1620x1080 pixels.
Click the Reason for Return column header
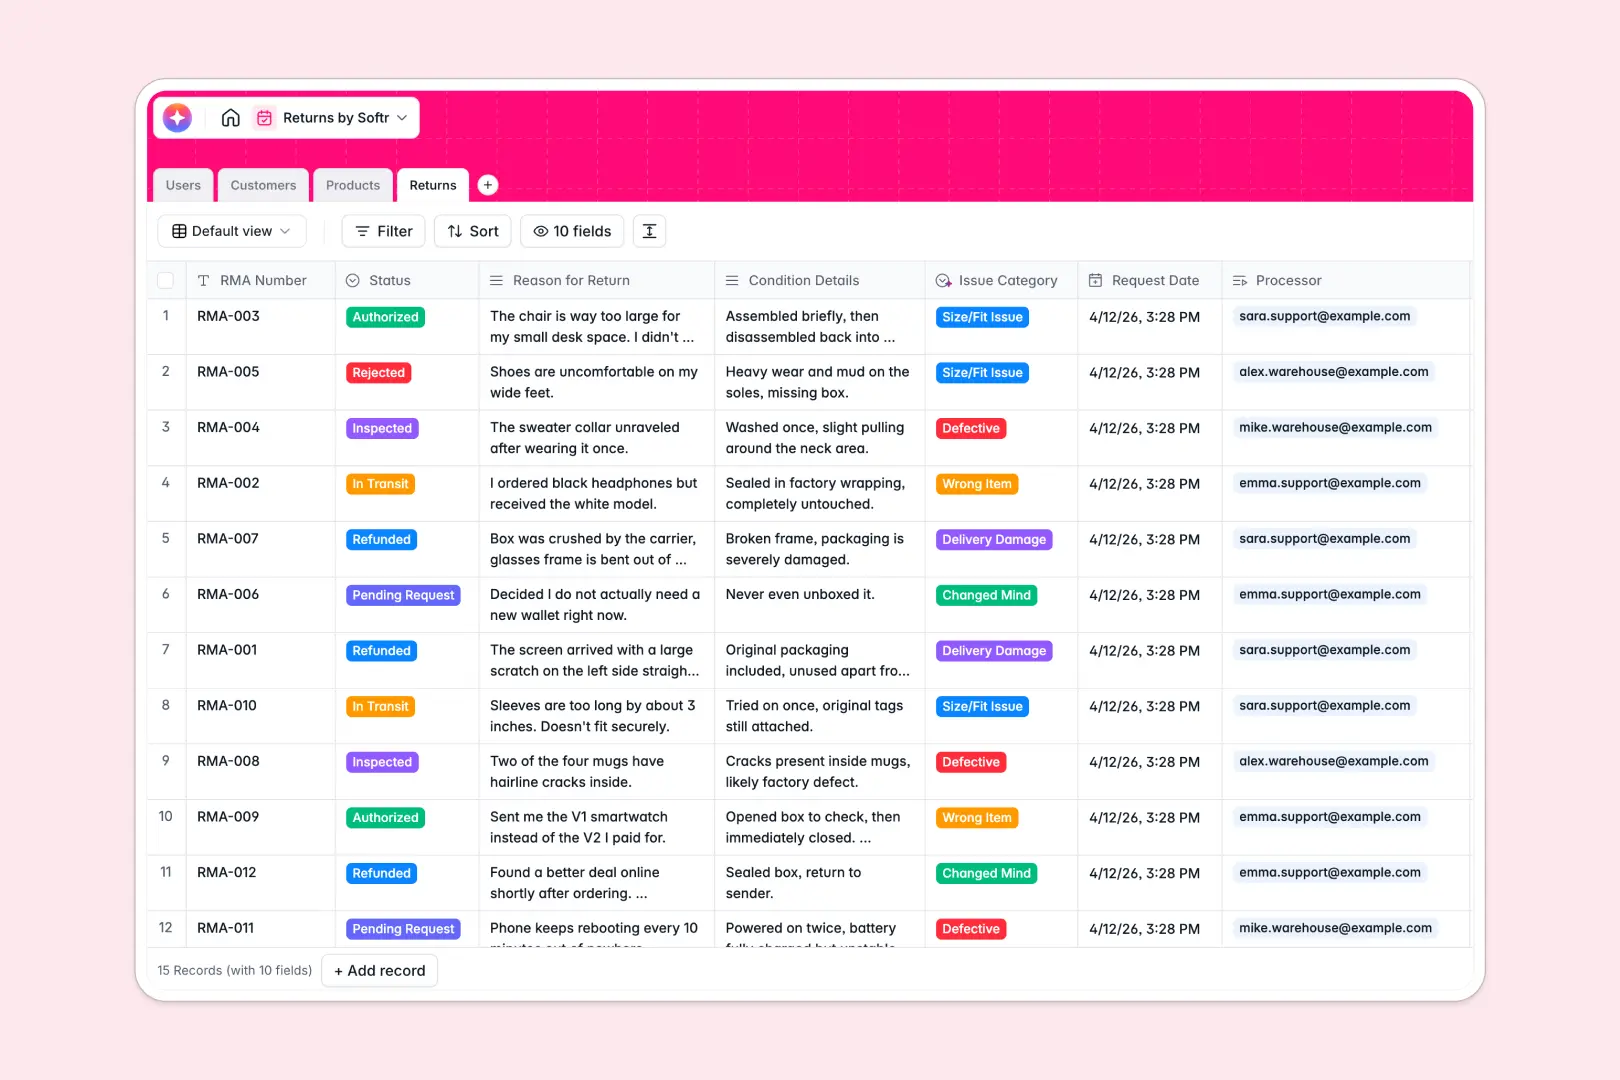(597, 281)
